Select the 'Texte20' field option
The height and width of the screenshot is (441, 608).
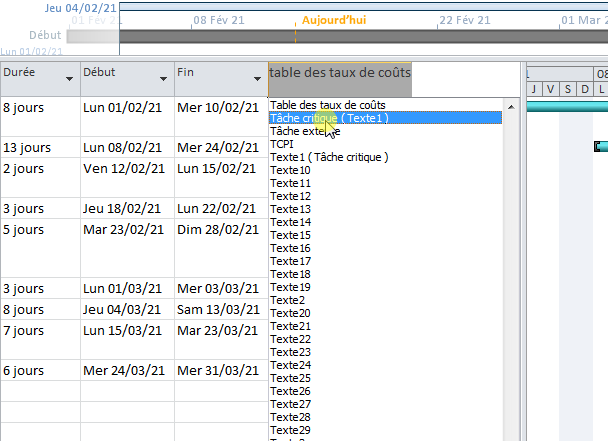290,313
